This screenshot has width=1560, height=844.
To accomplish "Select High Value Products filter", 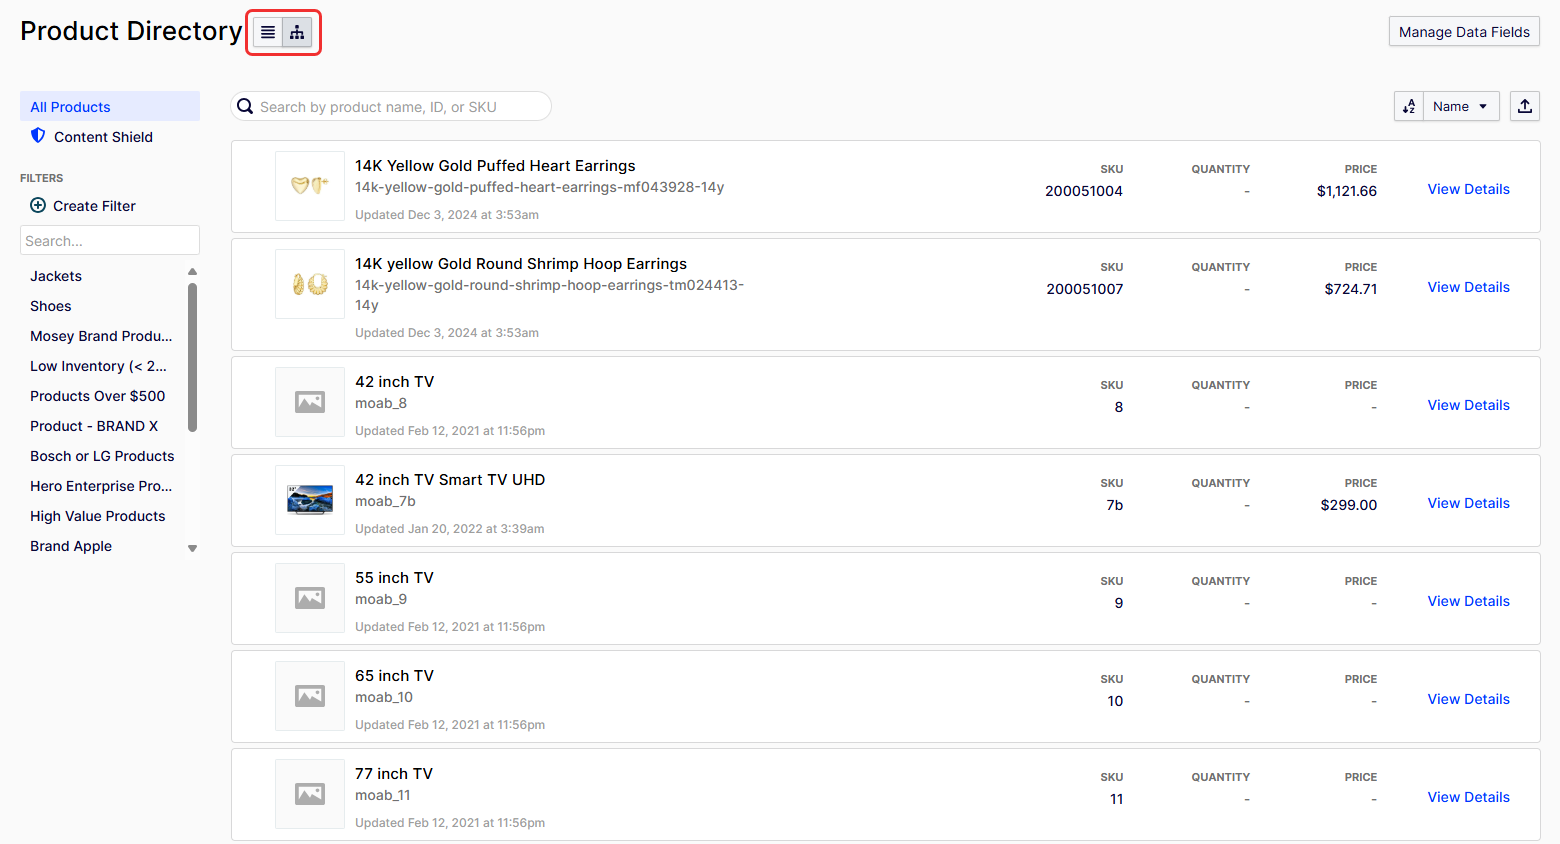I will click(x=98, y=516).
